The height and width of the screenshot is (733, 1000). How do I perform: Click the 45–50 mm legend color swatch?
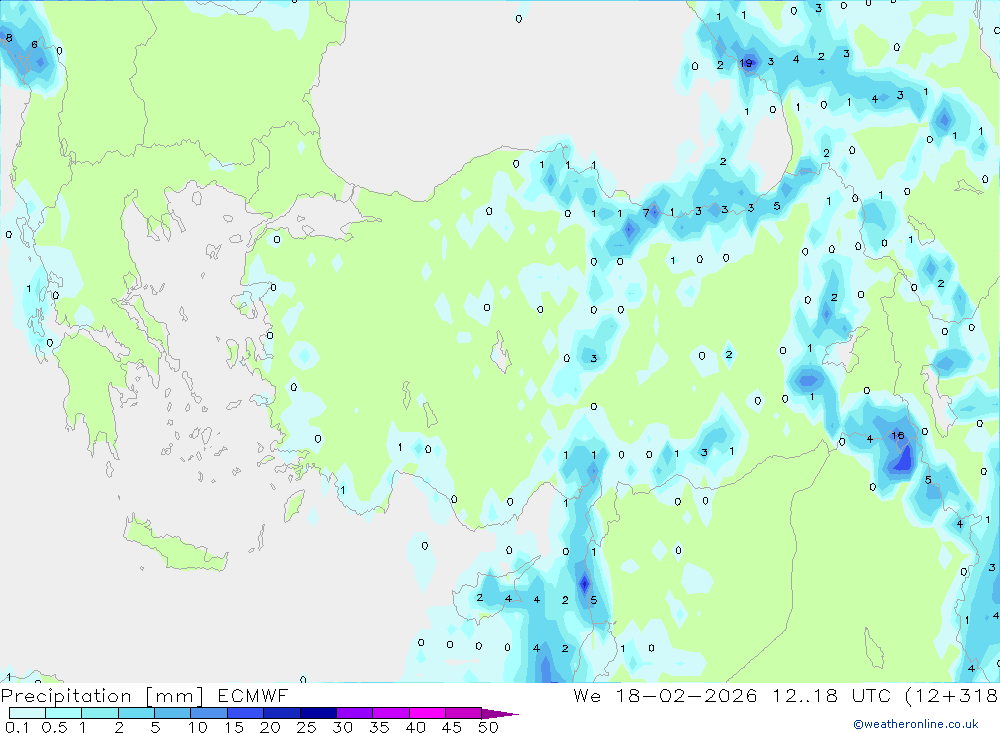pyautogui.click(x=464, y=713)
